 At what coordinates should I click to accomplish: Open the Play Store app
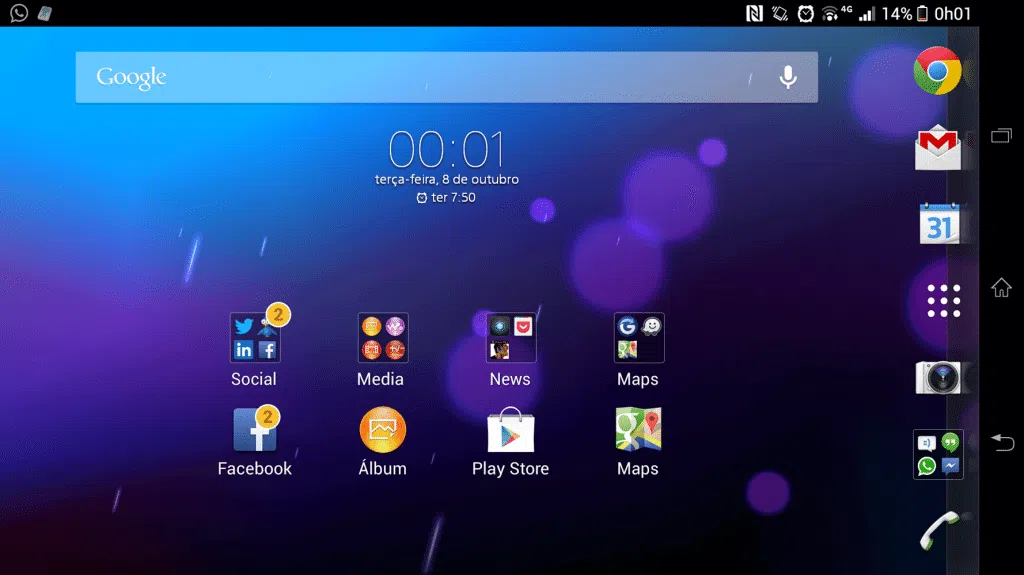tap(510, 431)
